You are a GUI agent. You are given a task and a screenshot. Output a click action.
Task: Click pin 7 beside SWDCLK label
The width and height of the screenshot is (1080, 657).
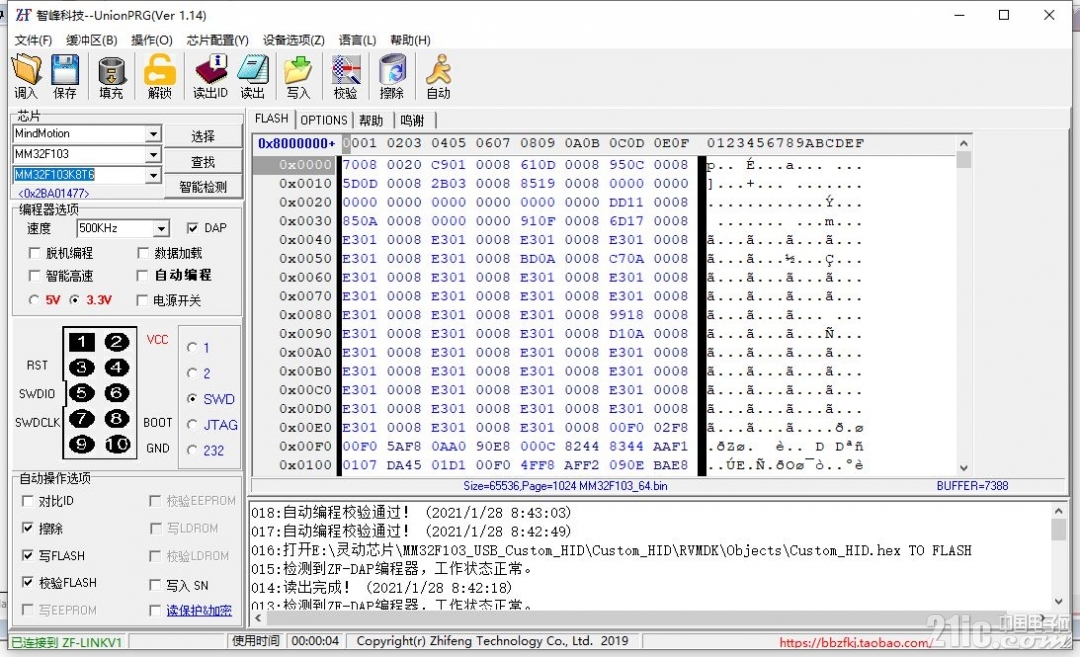[x=81, y=418]
